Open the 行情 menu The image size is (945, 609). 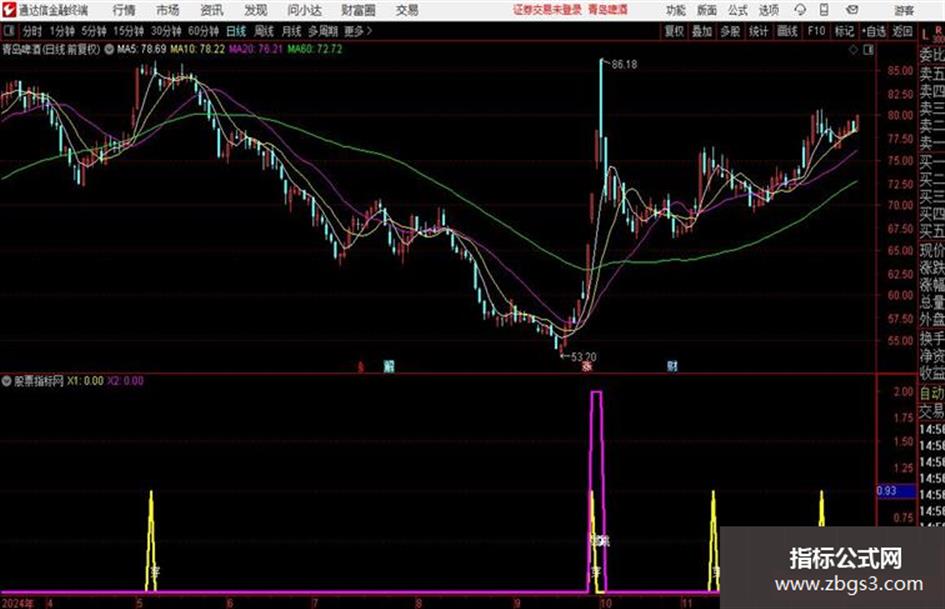click(x=124, y=10)
